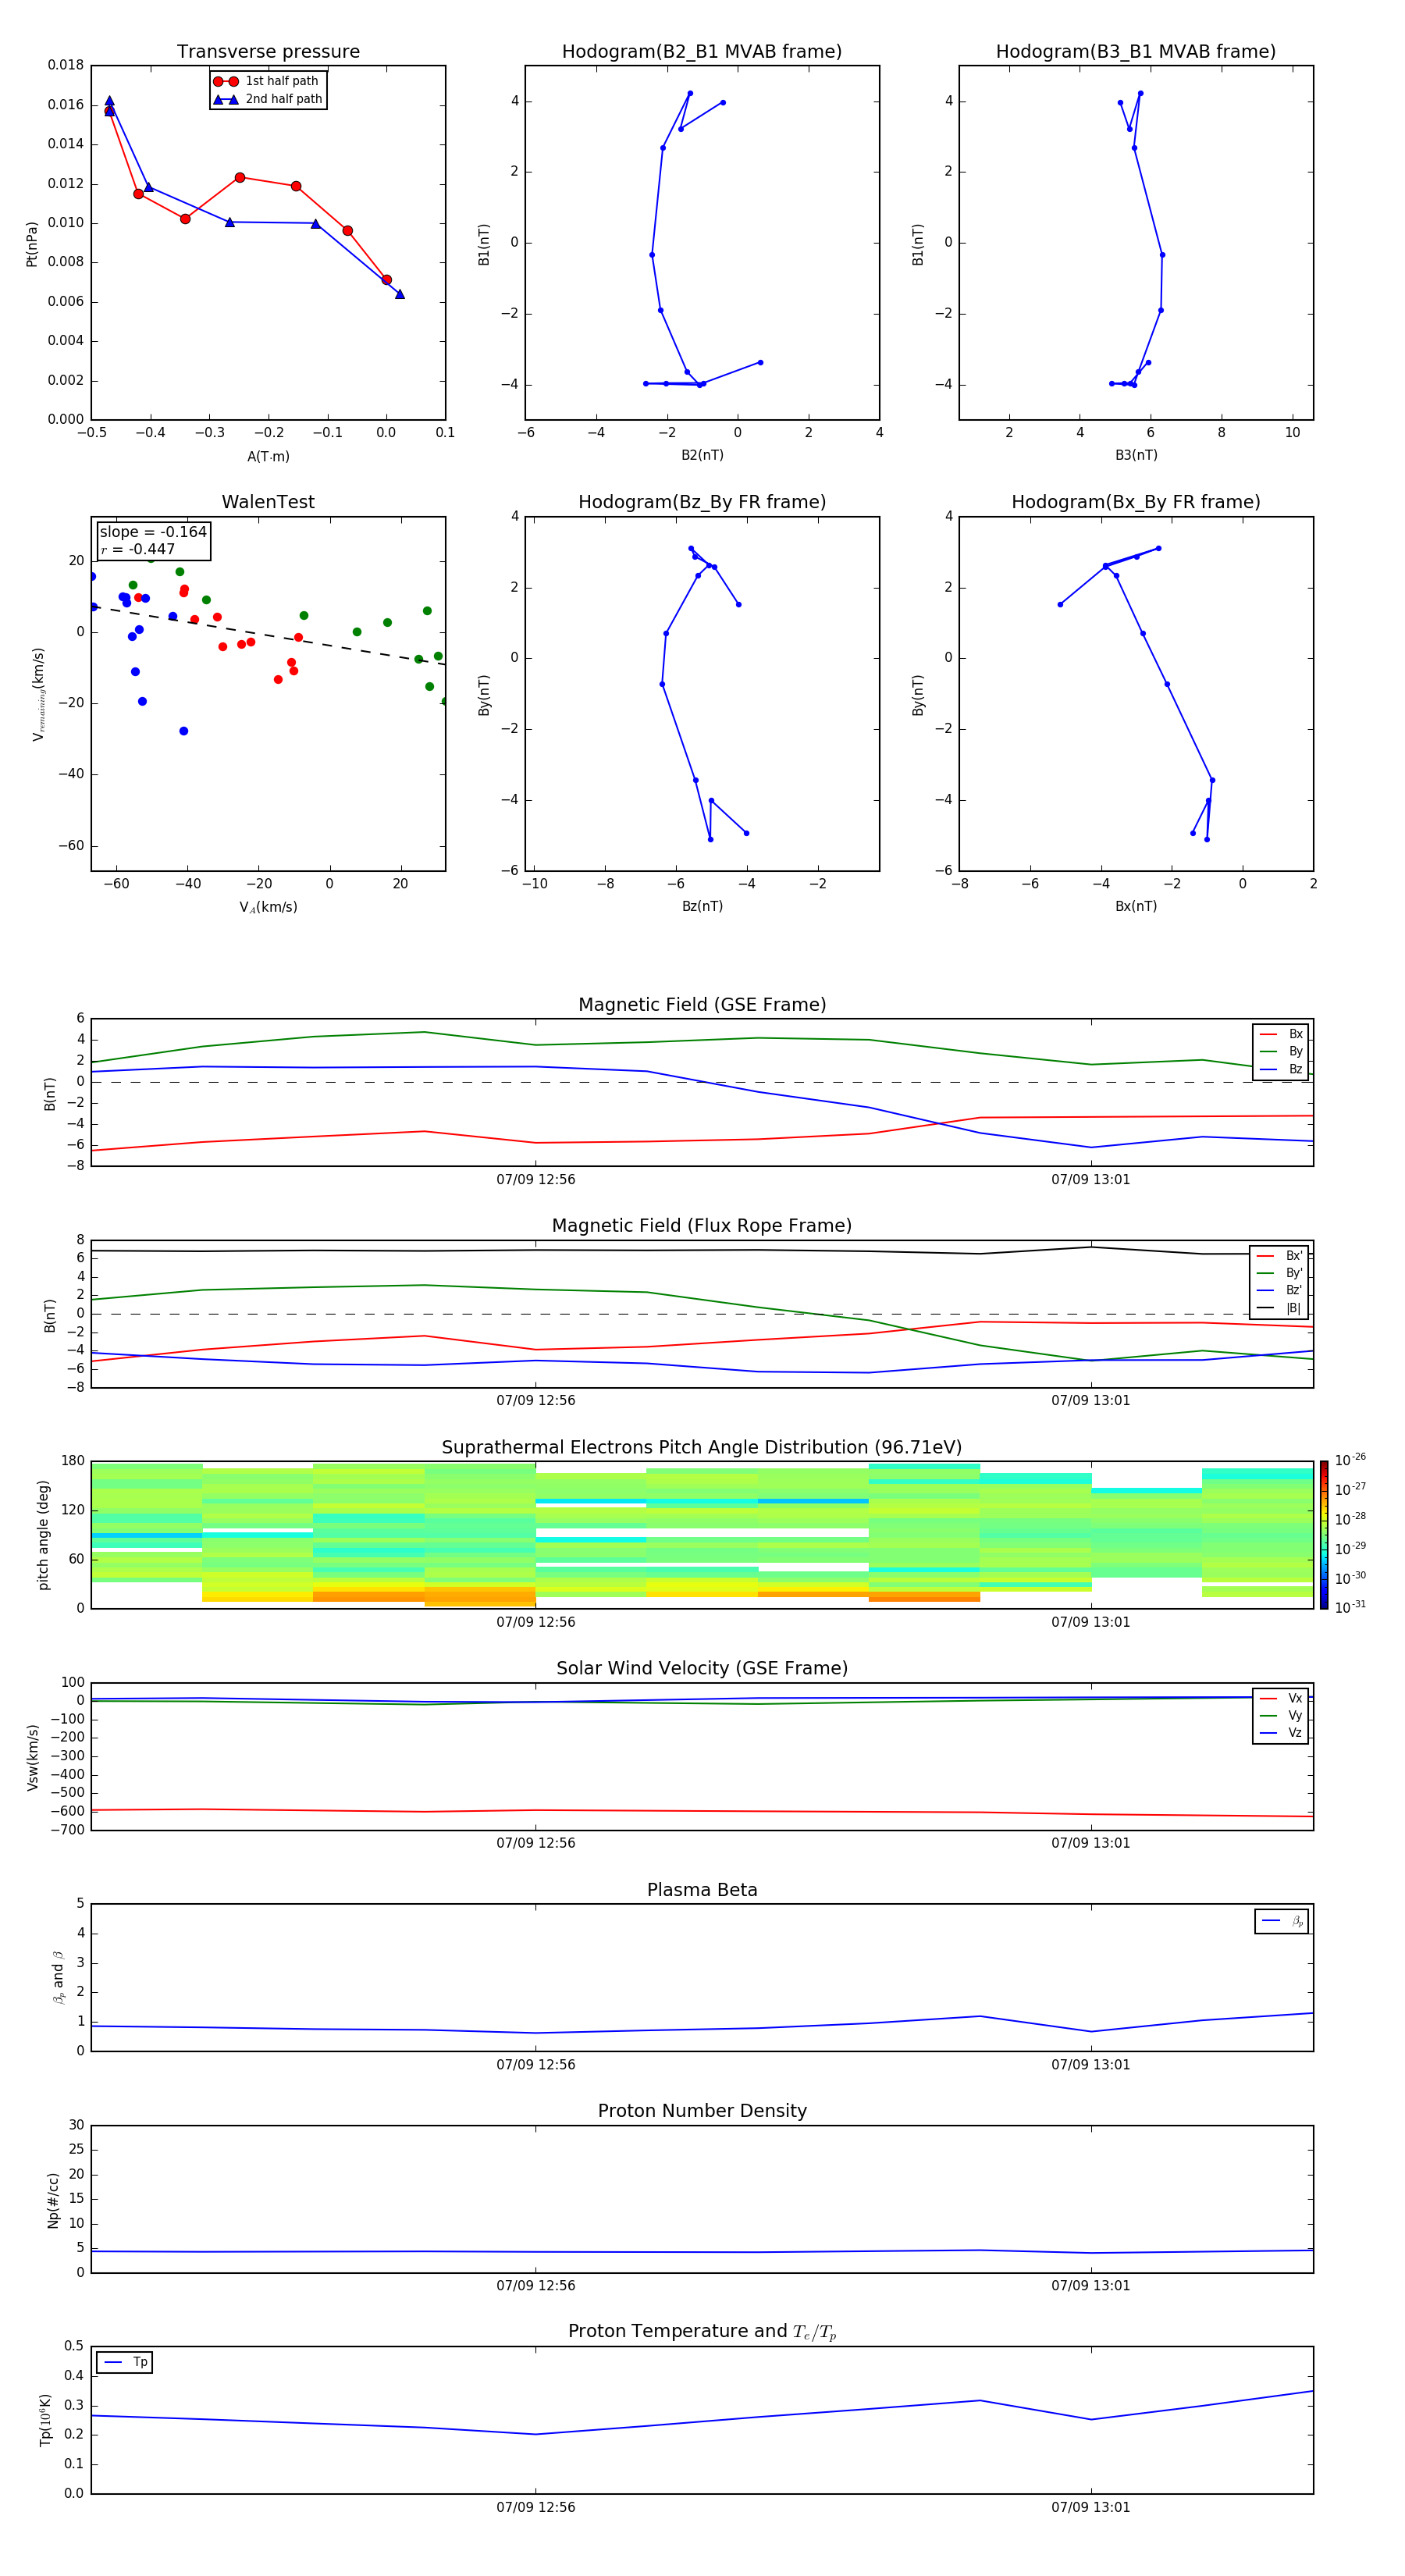Click the colorbar's top tick label (10 to the −26)
The image size is (1405, 2576).
[1350, 1460]
